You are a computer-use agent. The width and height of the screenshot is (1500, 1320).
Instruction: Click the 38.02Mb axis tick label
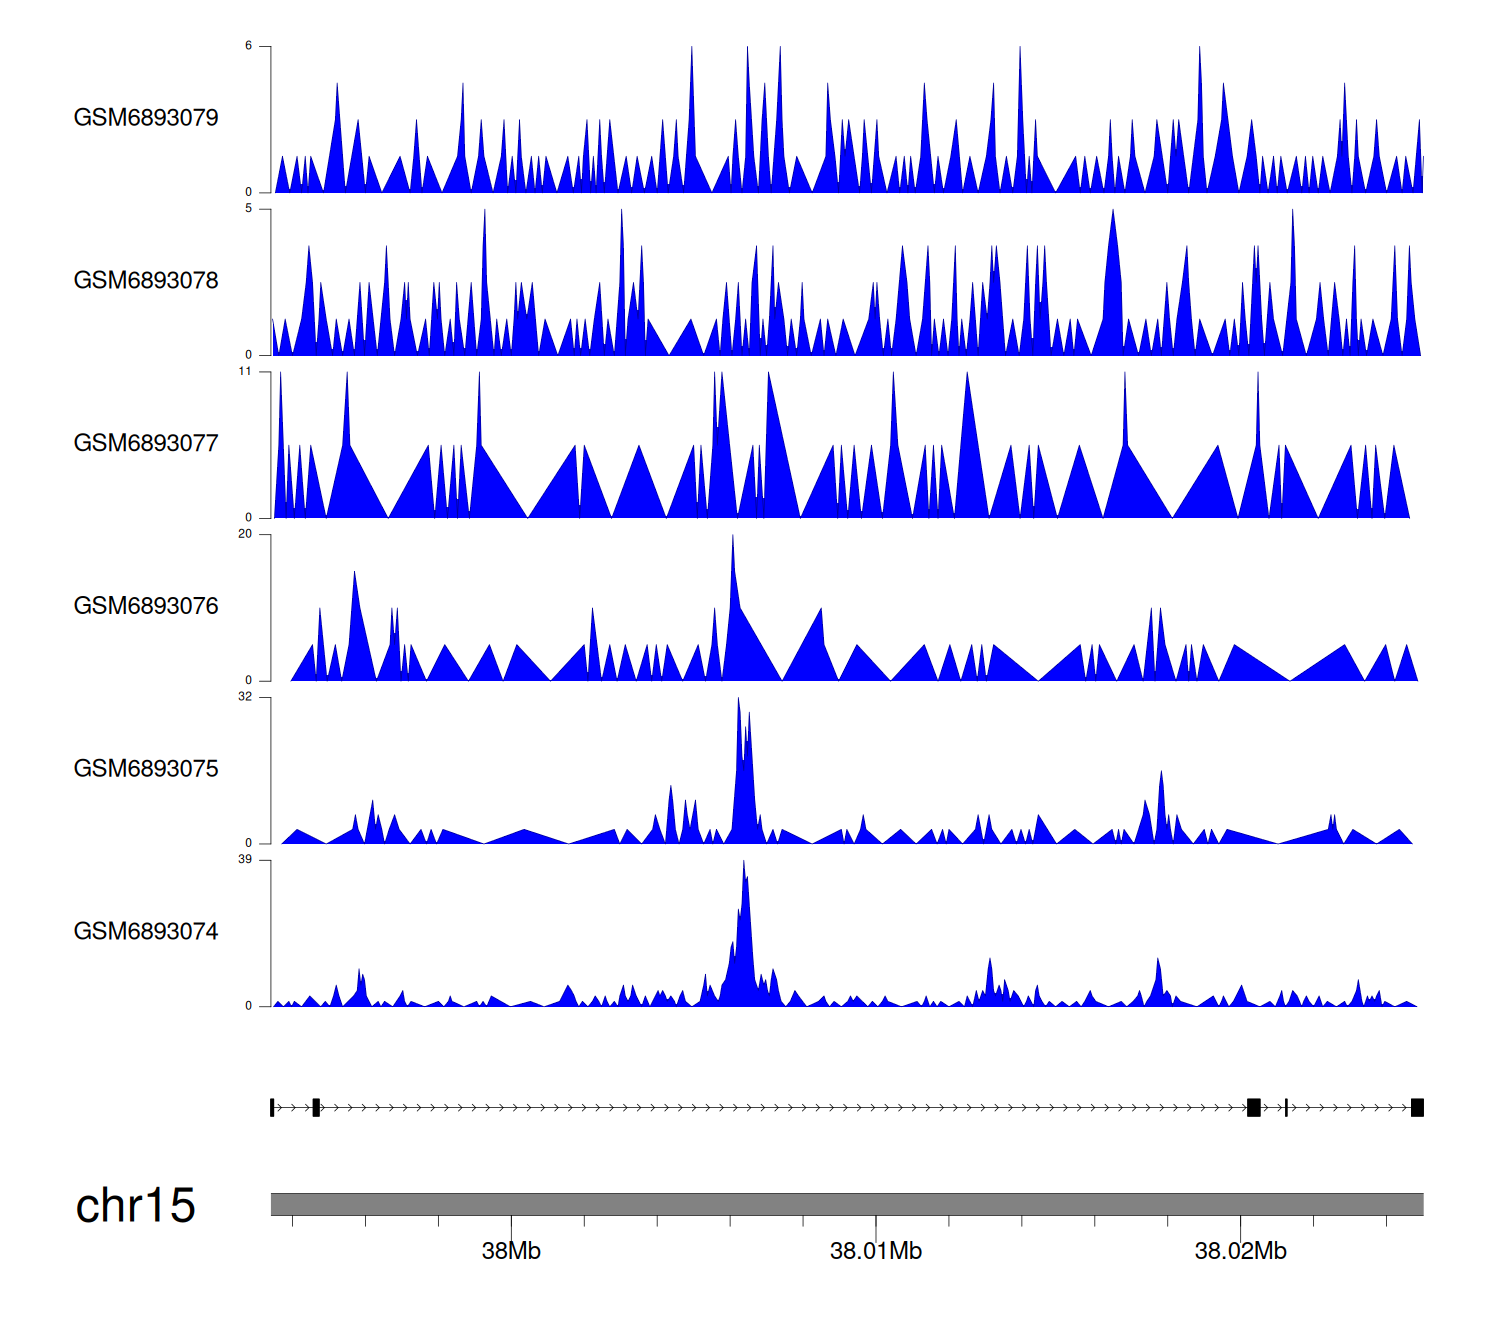tap(1240, 1251)
